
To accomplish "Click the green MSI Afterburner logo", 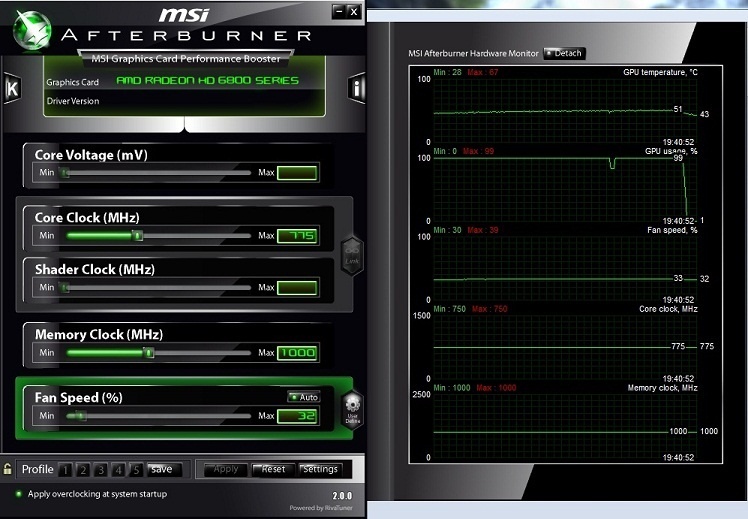I will point(32,30).
